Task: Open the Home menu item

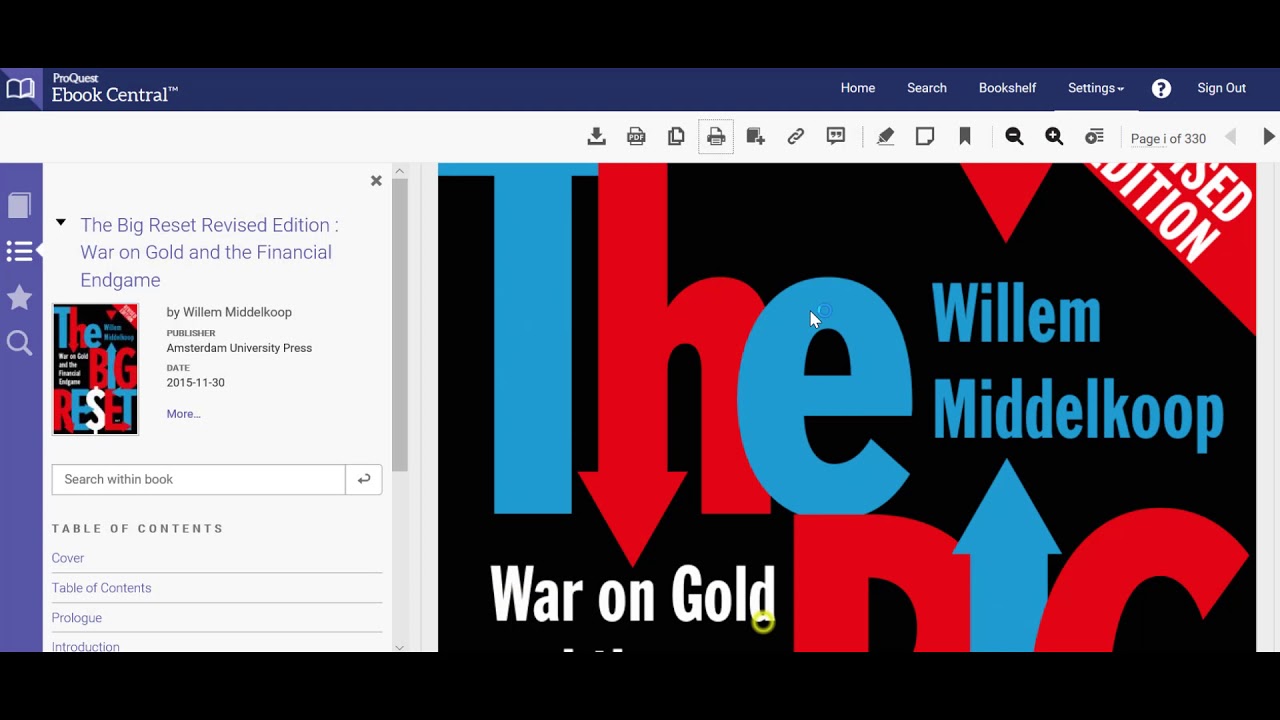Action: pos(858,88)
